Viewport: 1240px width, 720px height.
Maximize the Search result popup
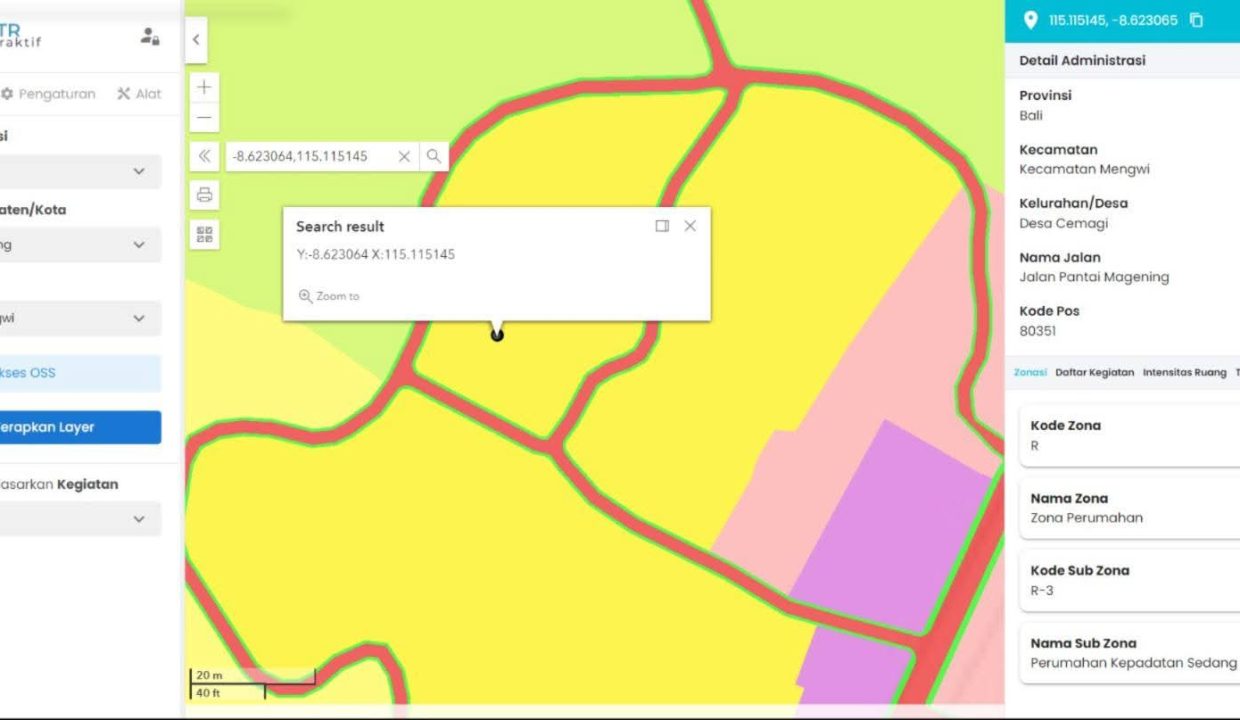(x=662, y=226)
